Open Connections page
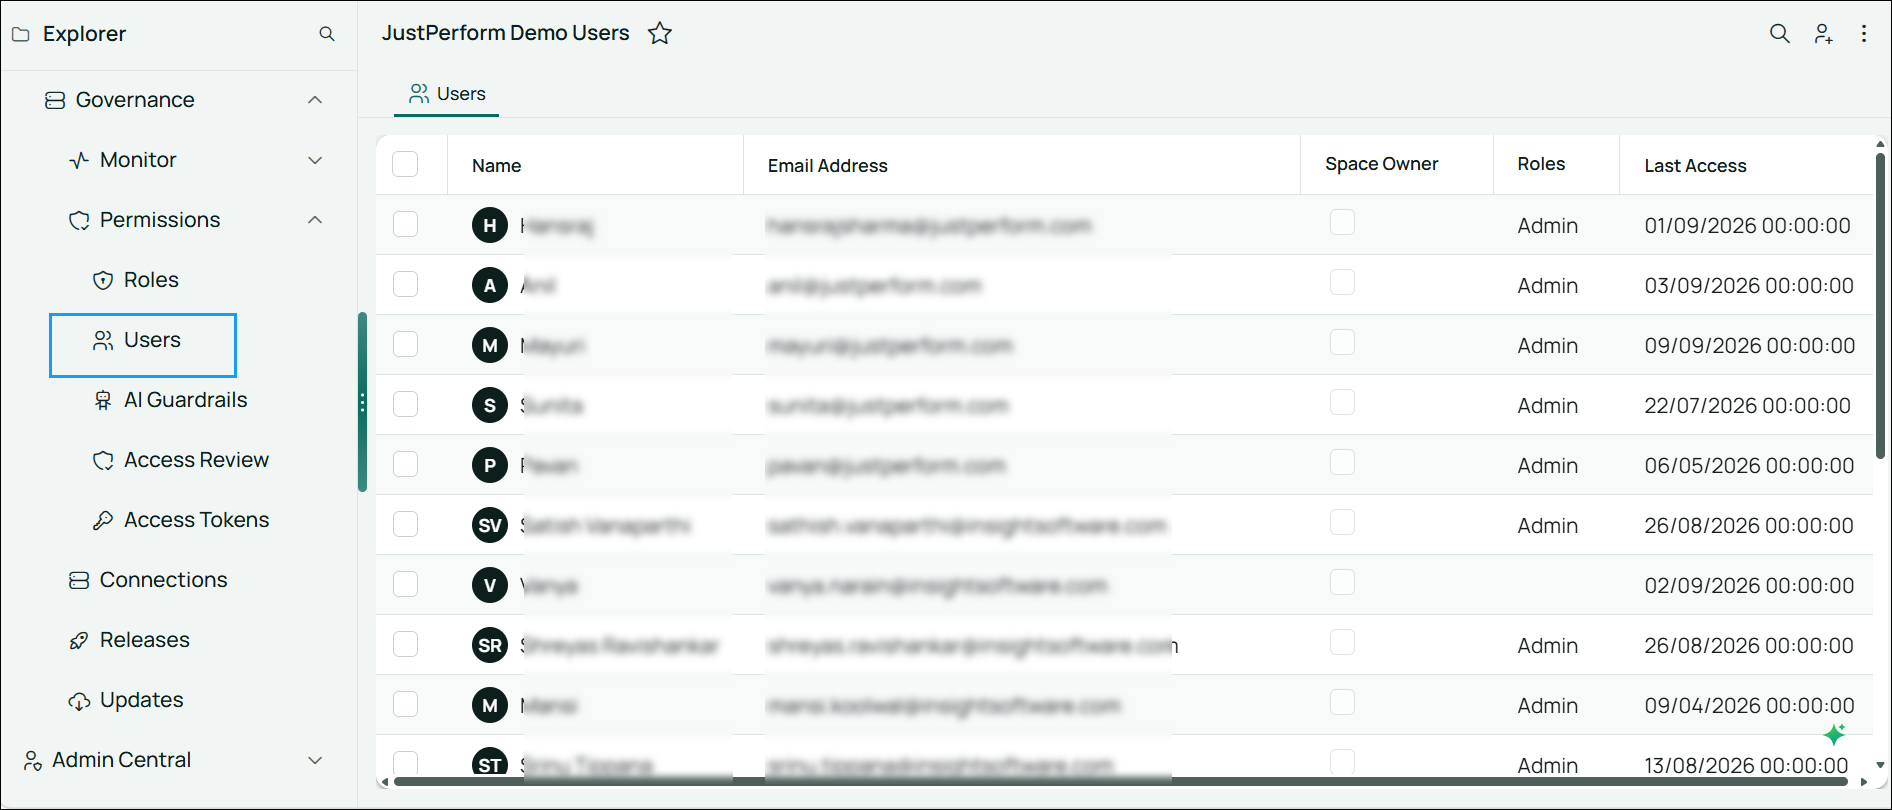The height and width of the screenshot is (810, 1892). click(x=163, y=580)
